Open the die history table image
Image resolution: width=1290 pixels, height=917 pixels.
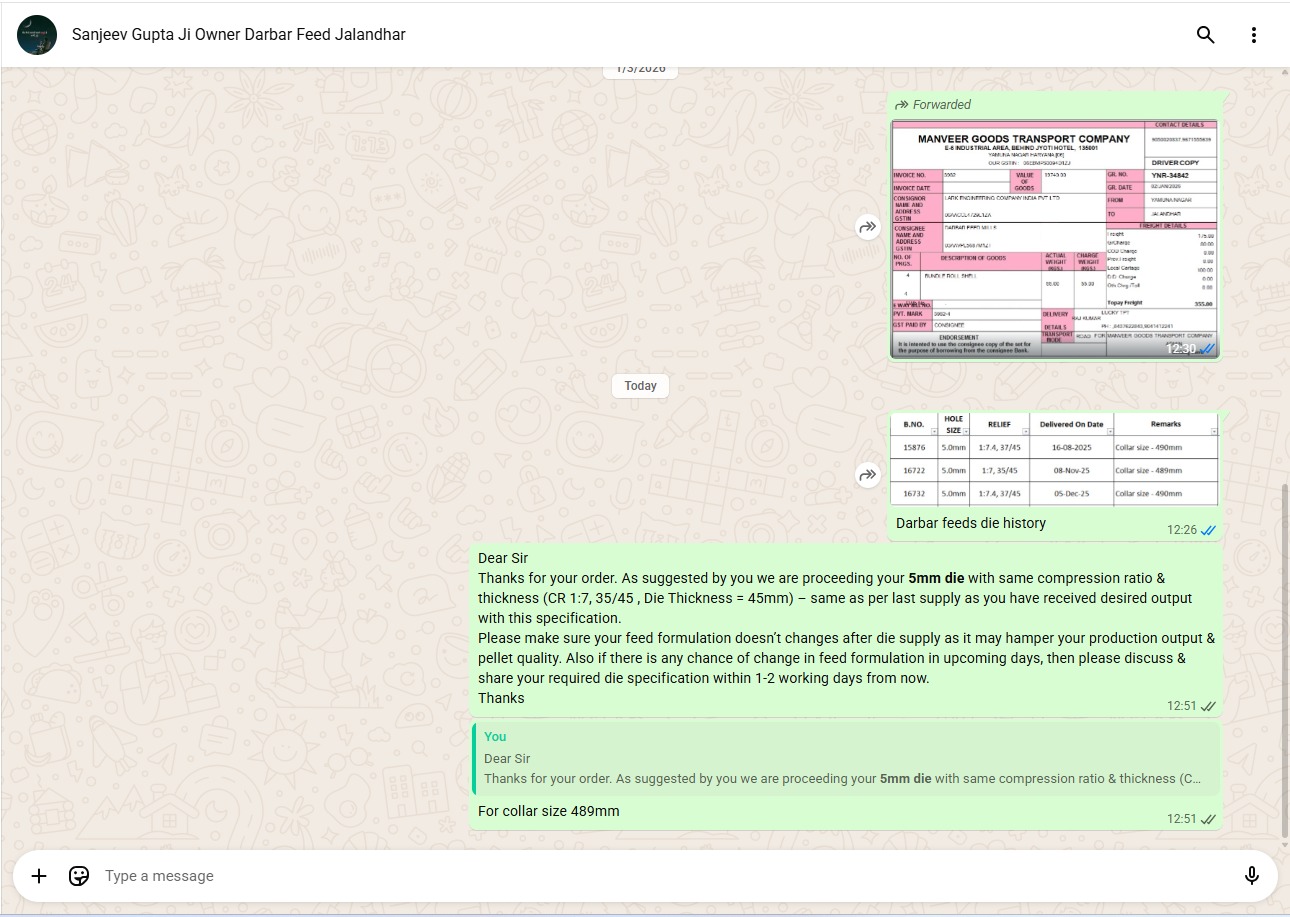coord(1054,459)
